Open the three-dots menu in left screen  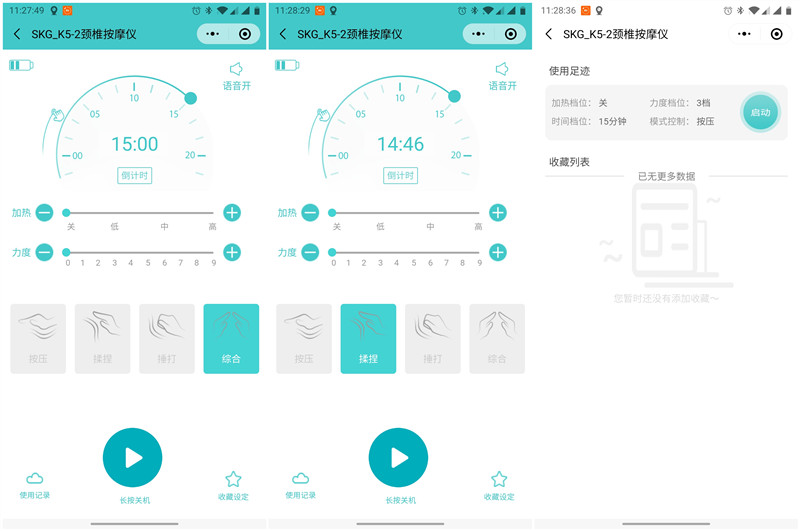pos(213,34)
